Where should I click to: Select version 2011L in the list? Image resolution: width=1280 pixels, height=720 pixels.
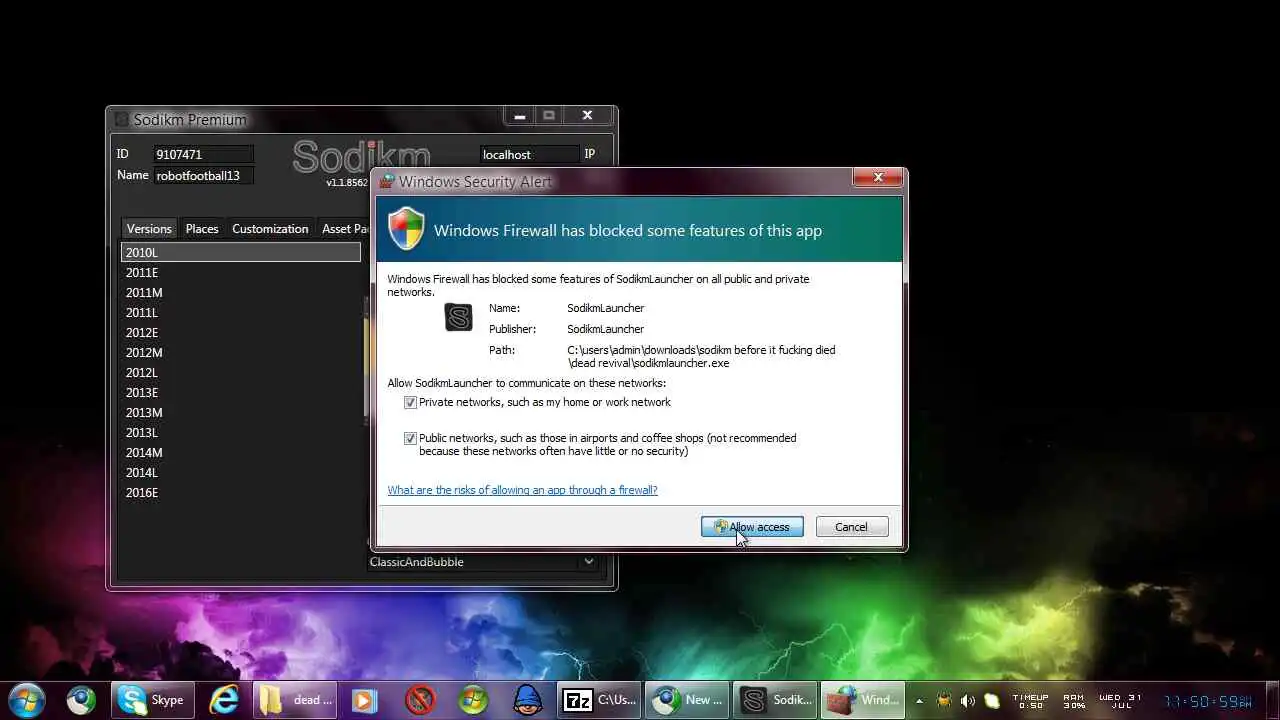pyautogui.click(x=241, y=313)
